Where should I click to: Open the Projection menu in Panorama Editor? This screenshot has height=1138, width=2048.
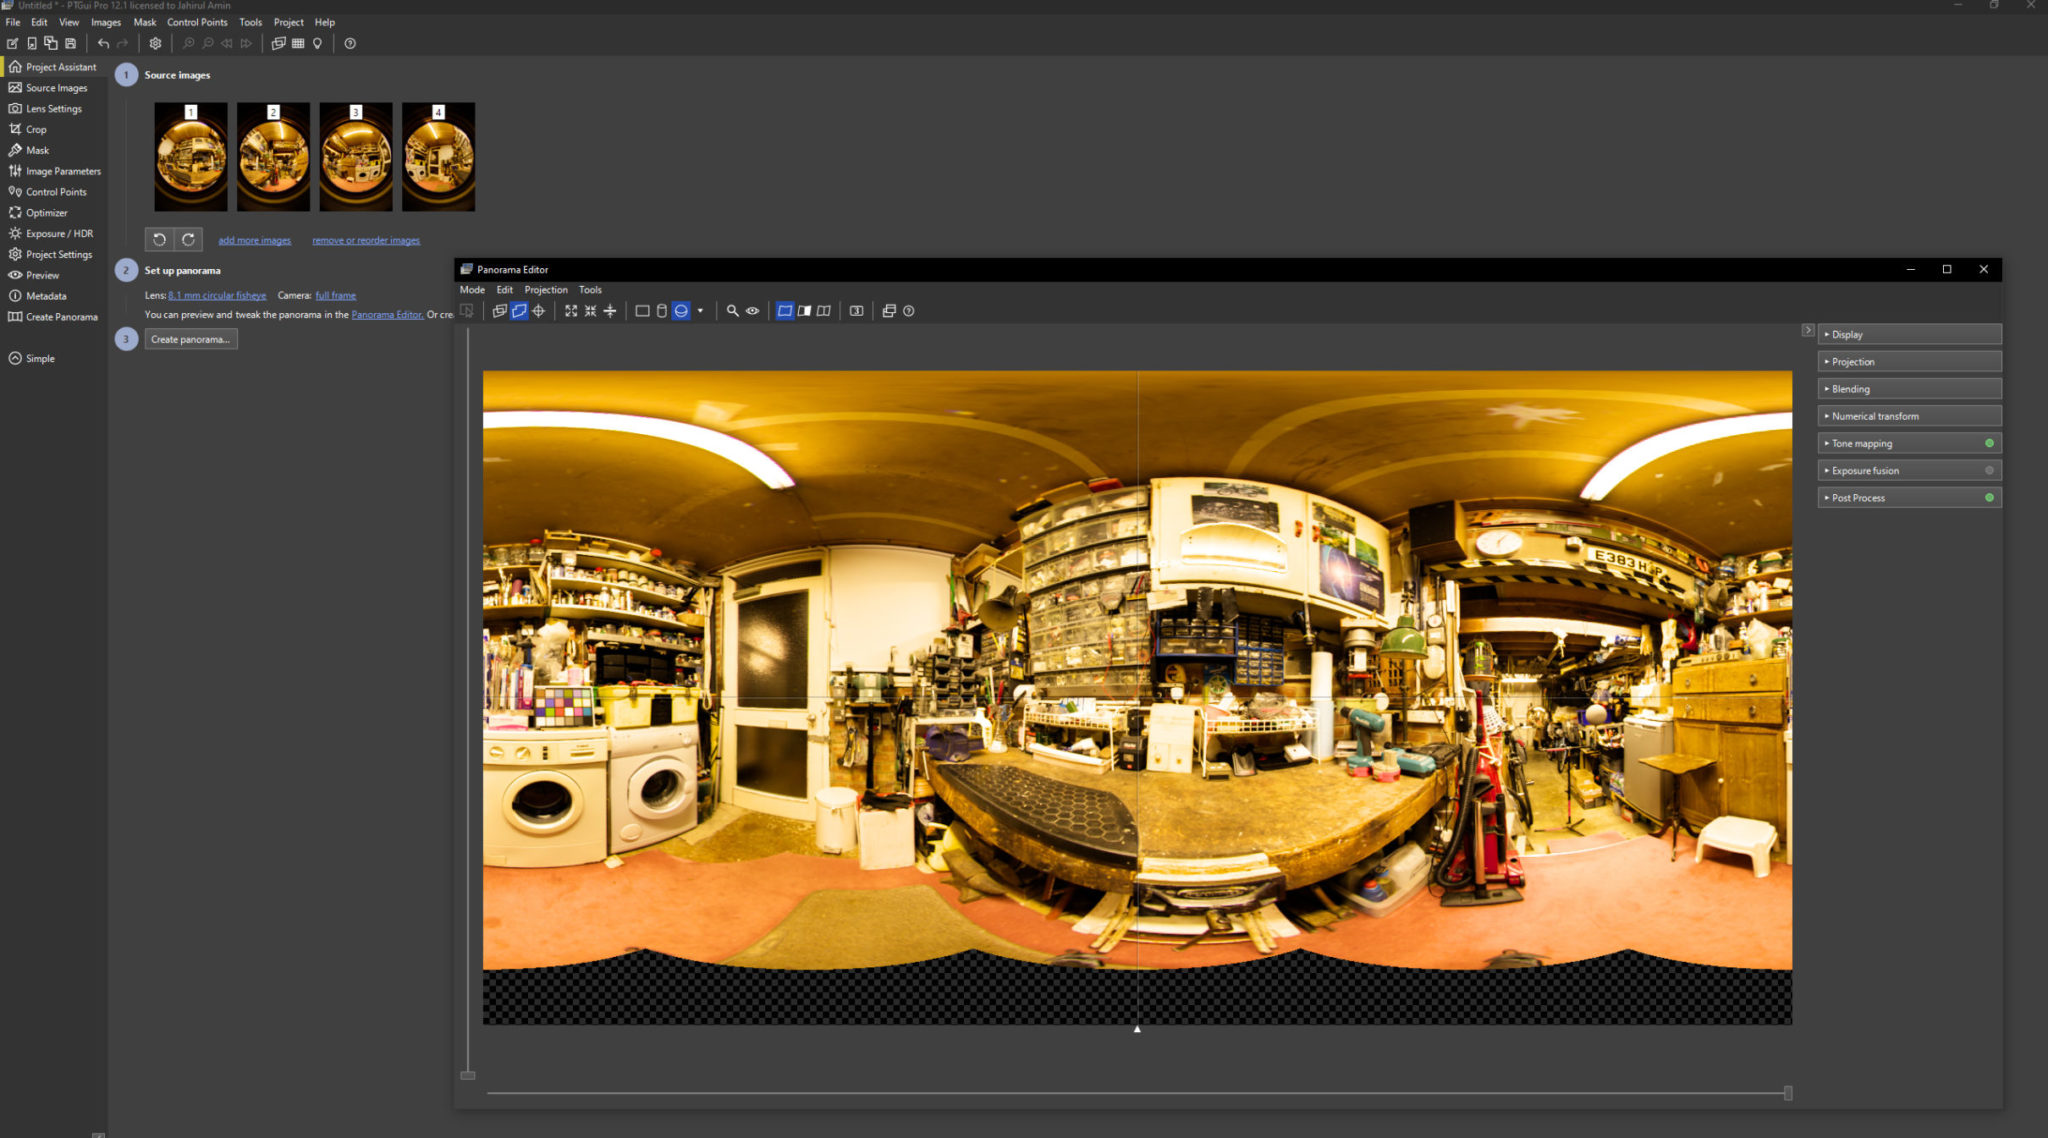[546, 290]
